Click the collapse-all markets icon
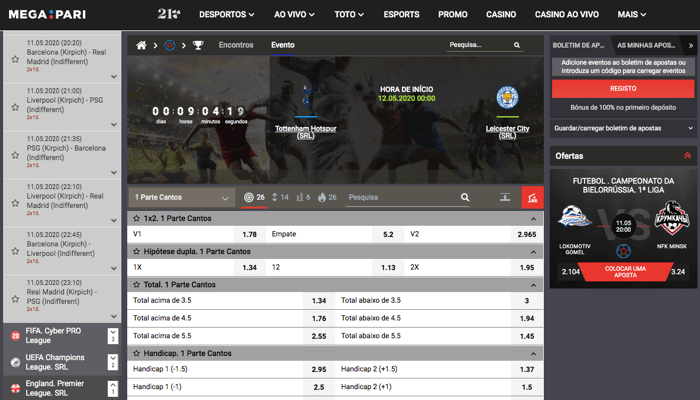Viewport: 700px width, 400px height. [x=505, y=197]
